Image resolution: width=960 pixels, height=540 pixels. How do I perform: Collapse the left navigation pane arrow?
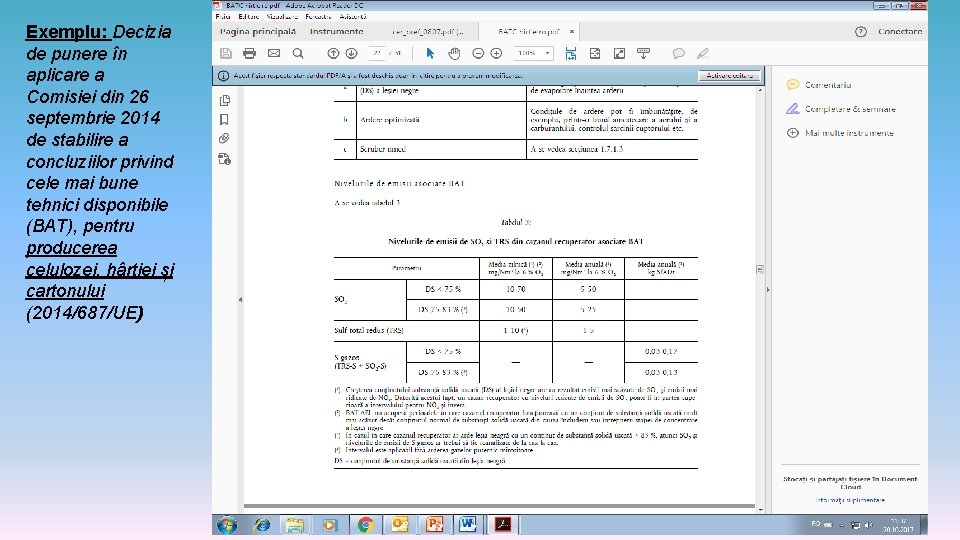tap(240, 299)
